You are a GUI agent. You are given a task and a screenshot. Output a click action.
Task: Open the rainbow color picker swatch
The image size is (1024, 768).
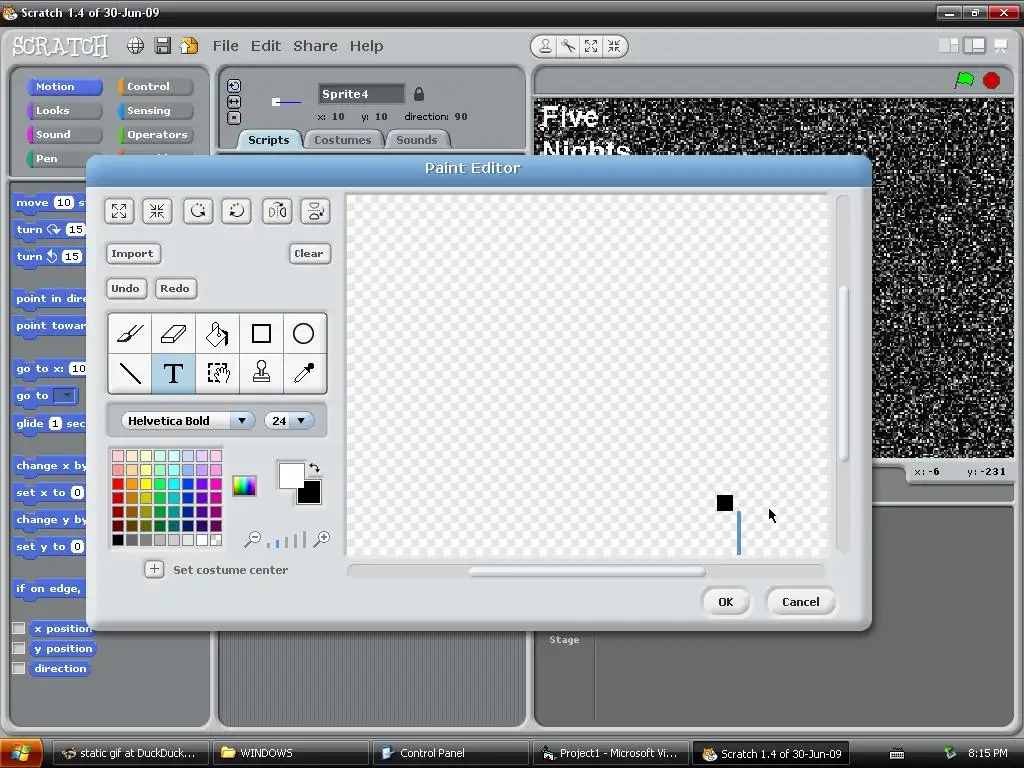pyautogui.click(x=244, y=486)
